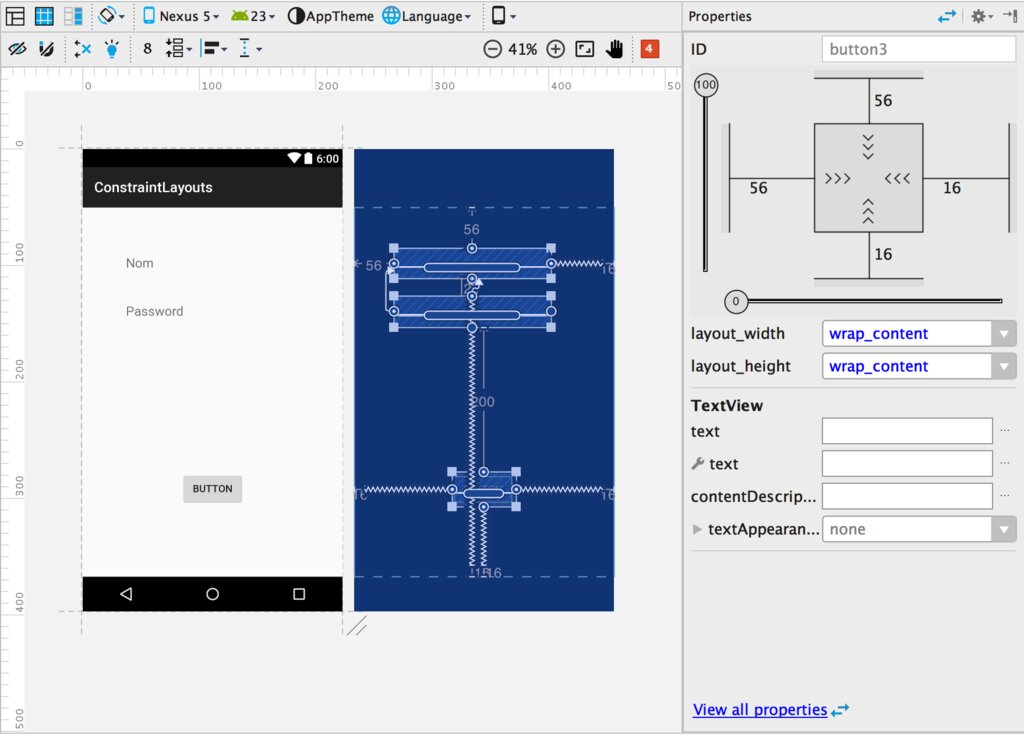Open the Pack dropdown
Viewport: 1024px width, 736px height.
click(178, 48)
